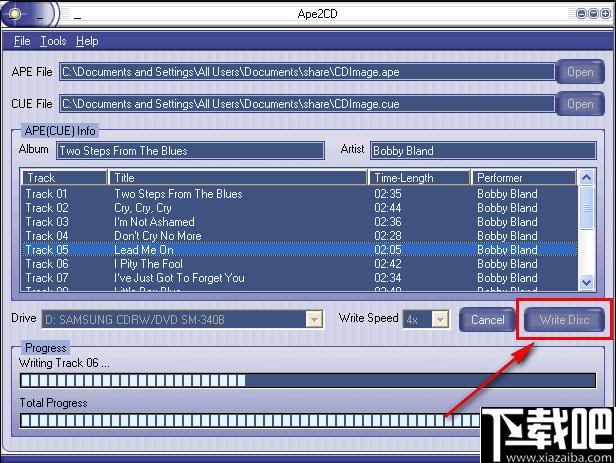Screen dimensions: 616x463
Task: Select Track 04 Don't Cry No More
Action: click(x=300, y=236)
